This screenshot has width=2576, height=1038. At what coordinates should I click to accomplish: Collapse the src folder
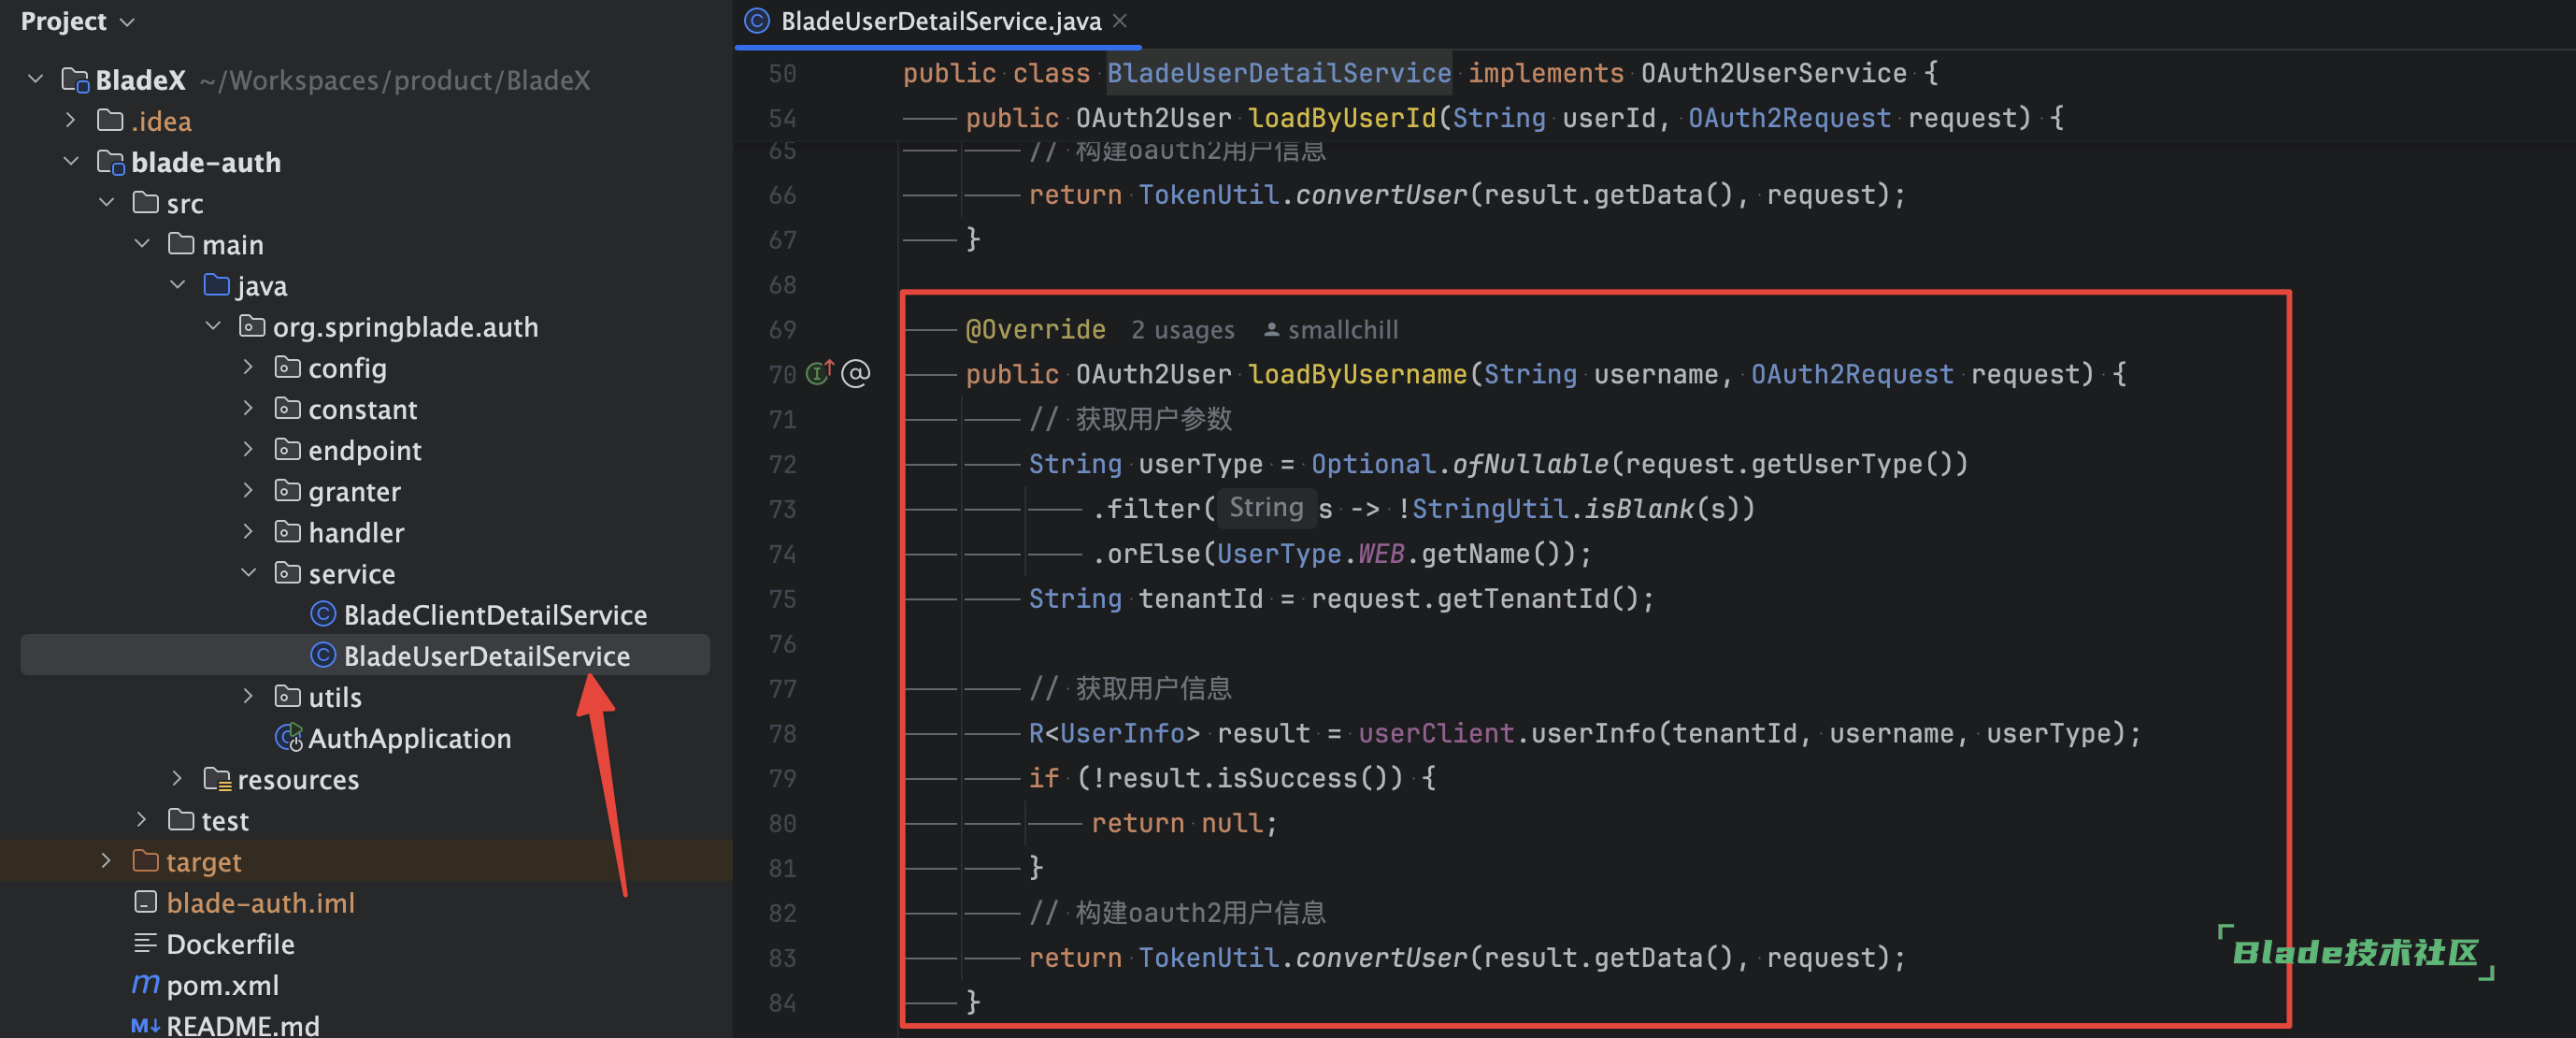(x=107, y=202)
